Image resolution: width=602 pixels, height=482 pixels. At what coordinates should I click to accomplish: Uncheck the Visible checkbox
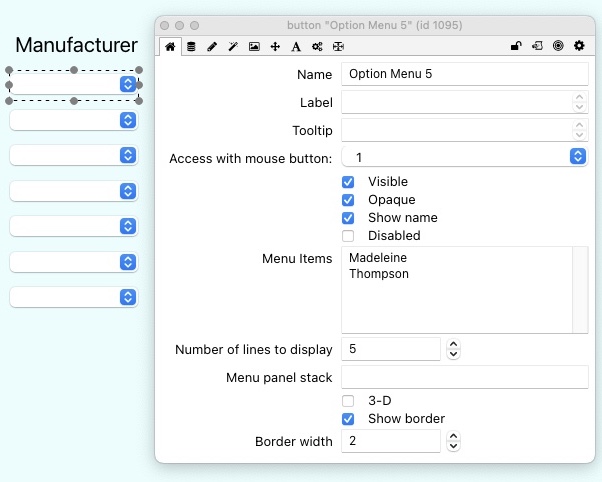[348, 182]
